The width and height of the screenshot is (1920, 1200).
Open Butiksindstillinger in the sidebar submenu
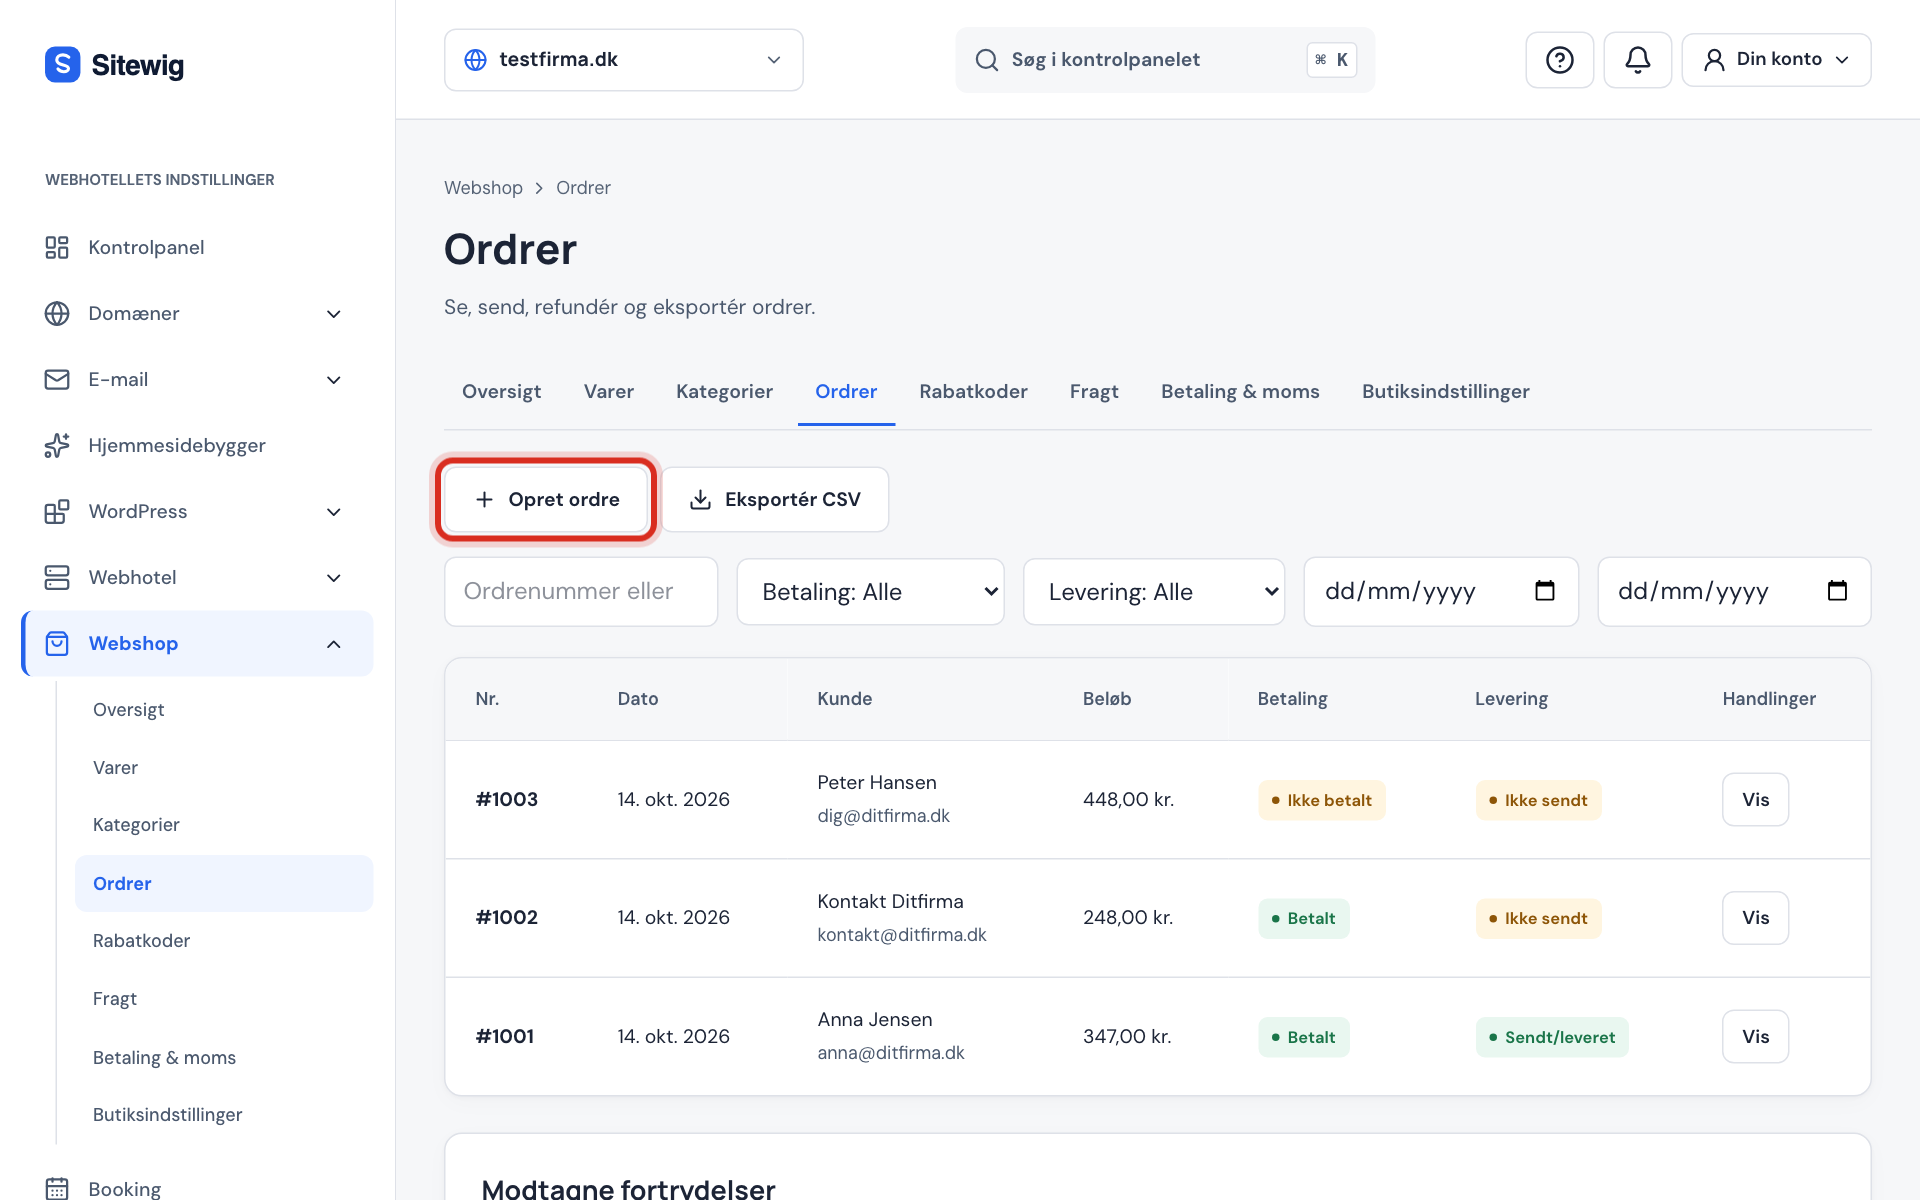click(168, 1114)
